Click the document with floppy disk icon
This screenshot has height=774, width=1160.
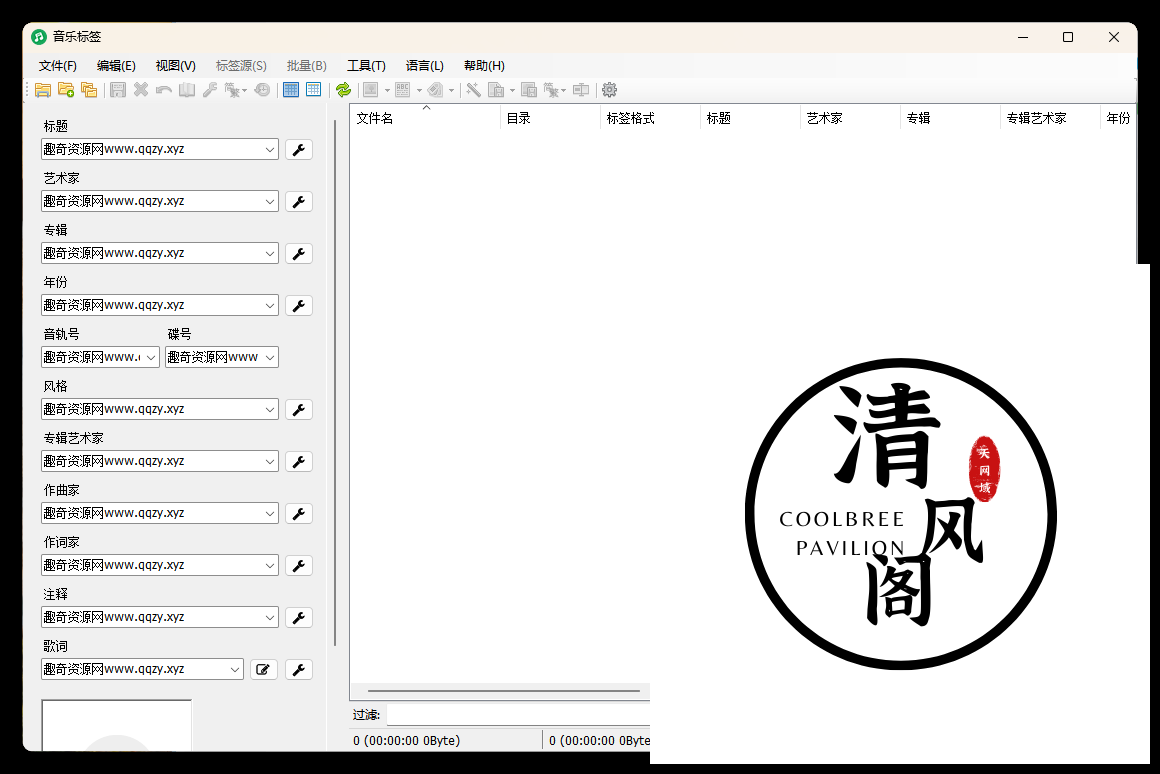point(496,90)
